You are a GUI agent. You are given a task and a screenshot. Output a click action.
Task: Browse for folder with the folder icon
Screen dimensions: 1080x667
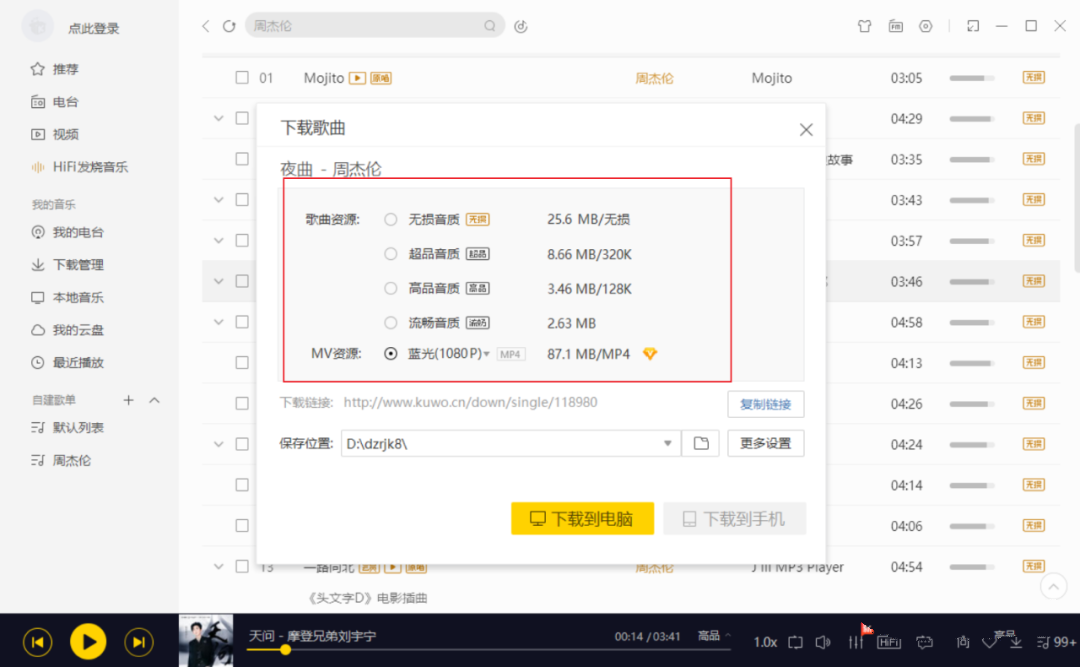(x=700, y=443)
